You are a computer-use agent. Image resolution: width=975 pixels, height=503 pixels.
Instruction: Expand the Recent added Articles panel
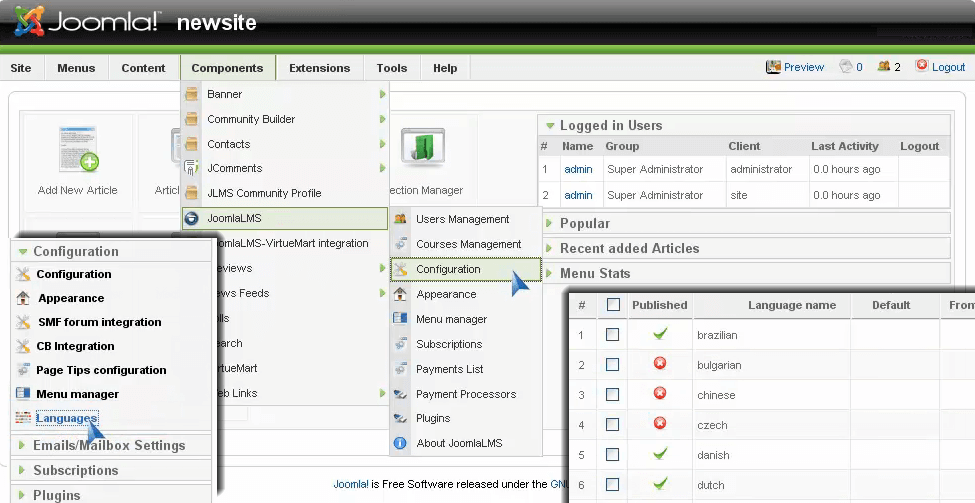[x=549, y=248]
